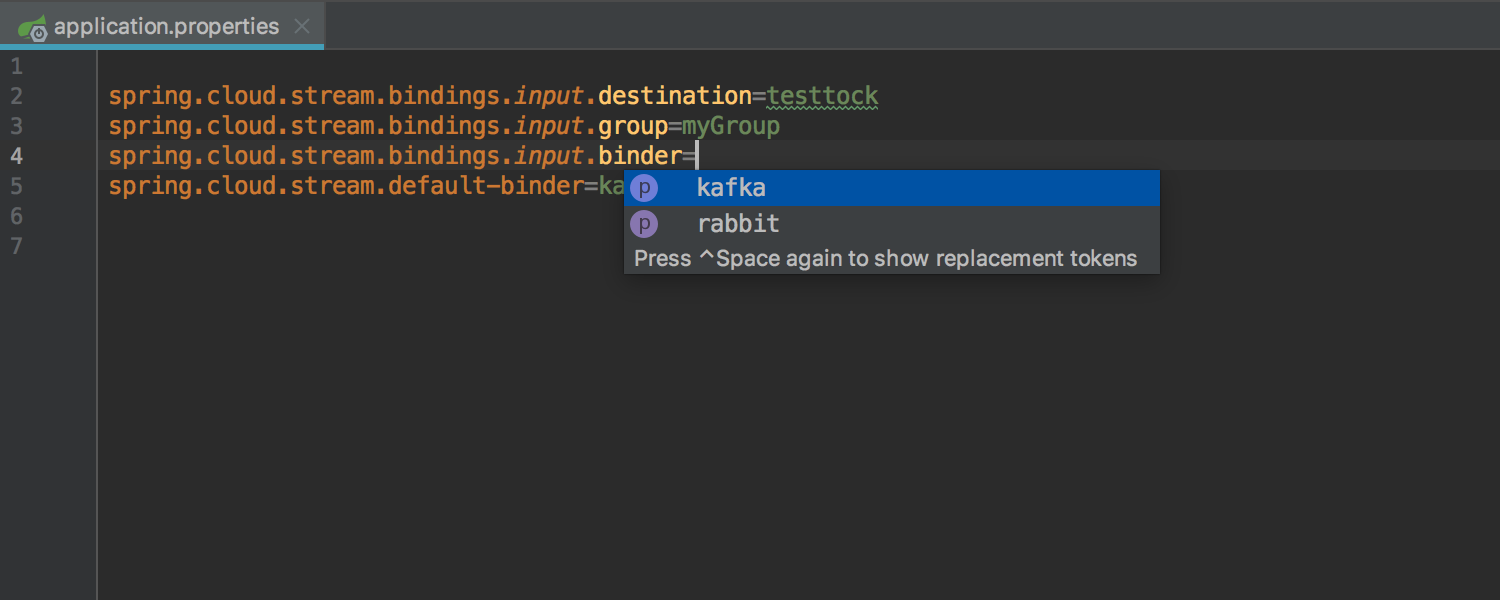Click the italic input segment on line 3
This screenshot has width=1500, height=600.
point(549,127)
